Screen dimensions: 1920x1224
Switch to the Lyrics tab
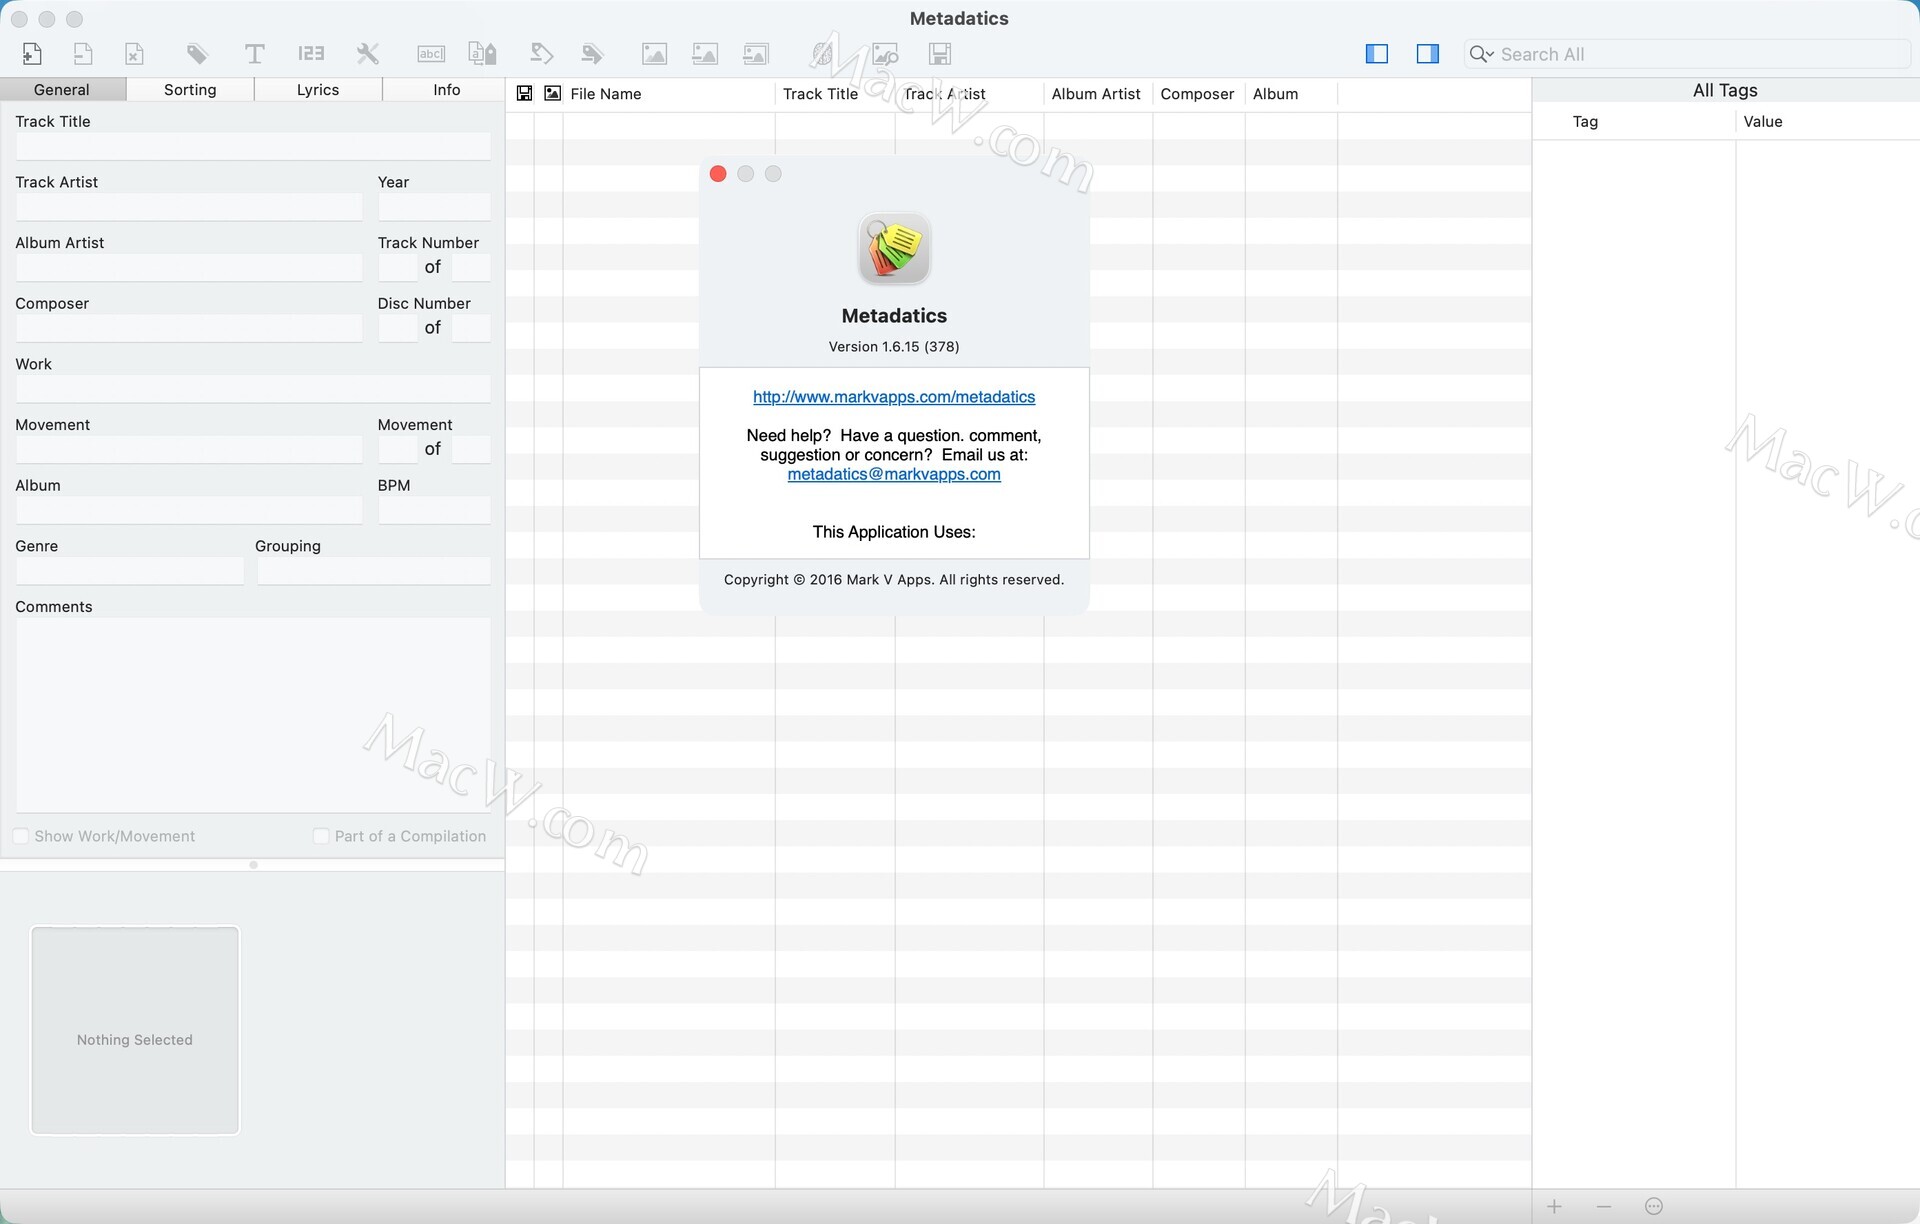(318, 90)
